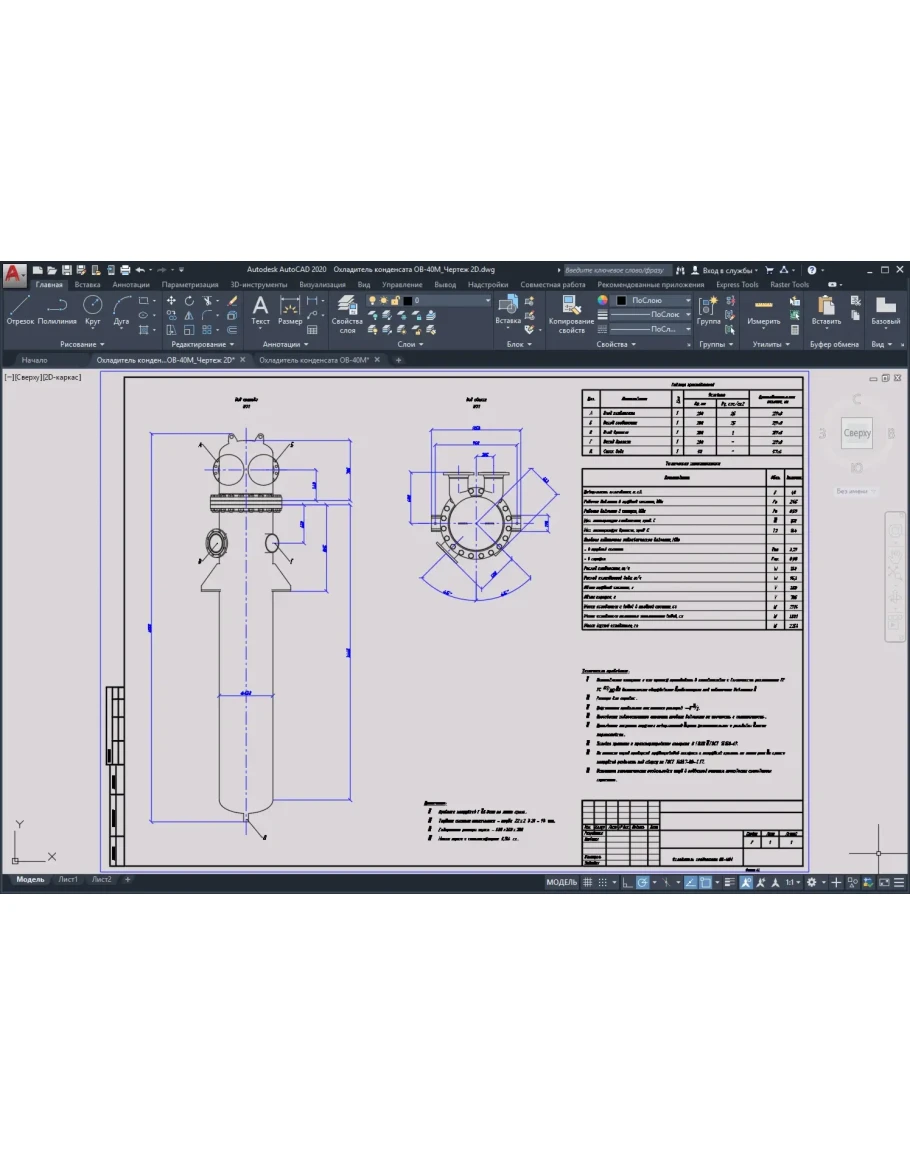Toggle ortho mode in status bar
This screenshot has width=910, height=1155.
tap(624, 882)
